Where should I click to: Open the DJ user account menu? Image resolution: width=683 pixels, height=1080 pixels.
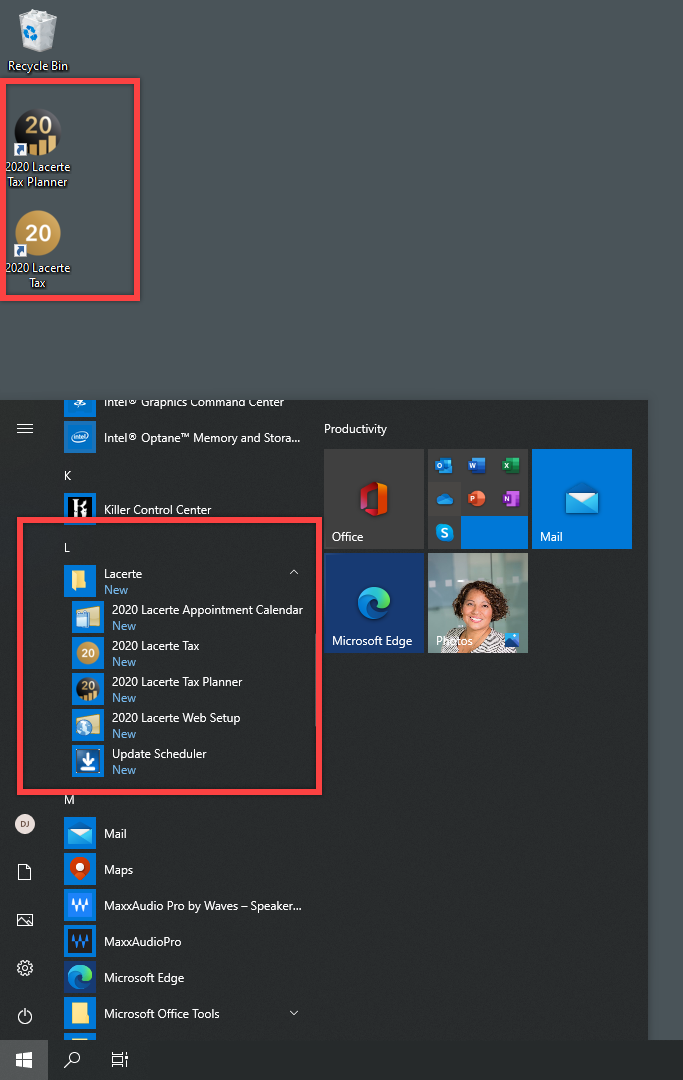tap(25, 824)
